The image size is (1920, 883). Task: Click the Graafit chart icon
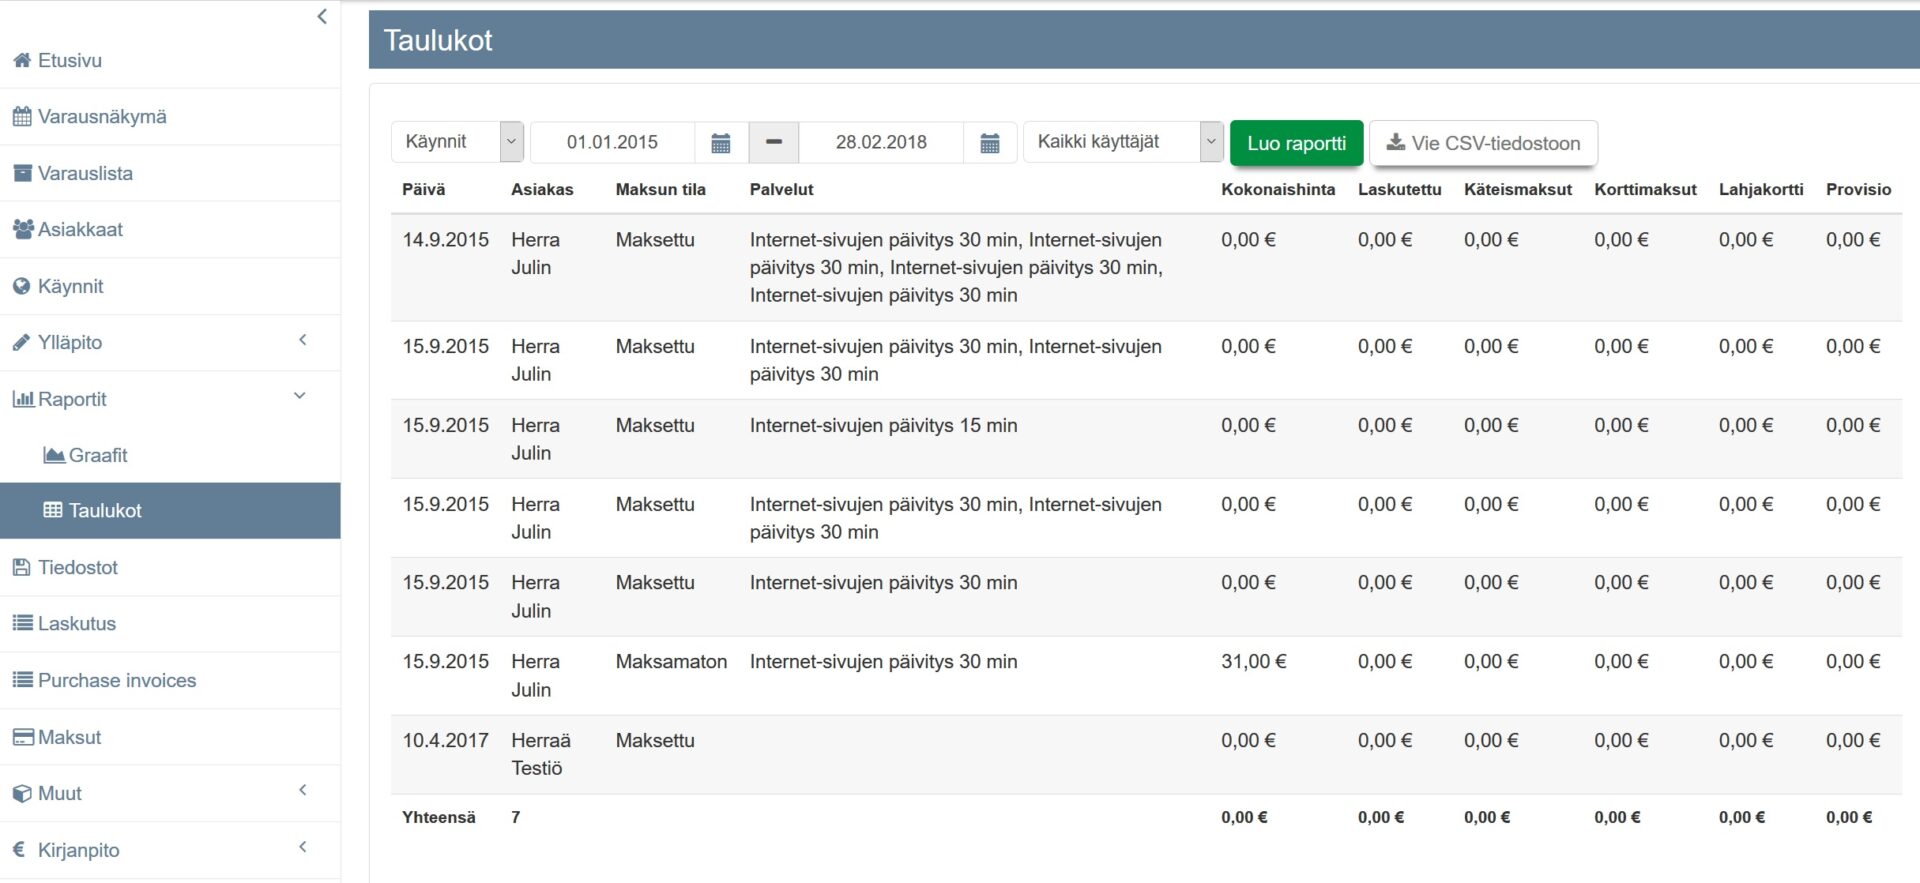(x=54, y=456)
